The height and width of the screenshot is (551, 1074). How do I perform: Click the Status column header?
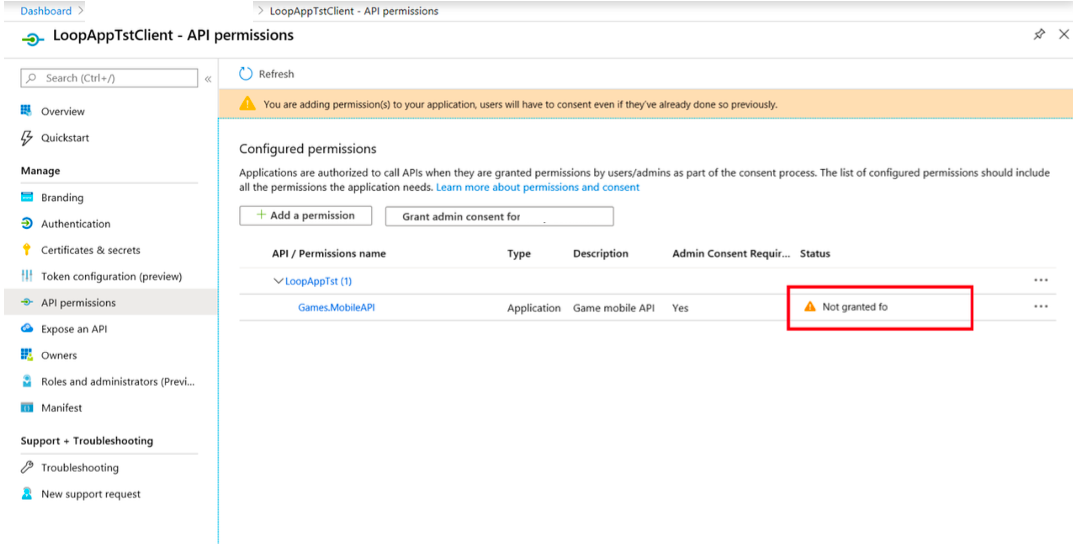coord(815,254)
